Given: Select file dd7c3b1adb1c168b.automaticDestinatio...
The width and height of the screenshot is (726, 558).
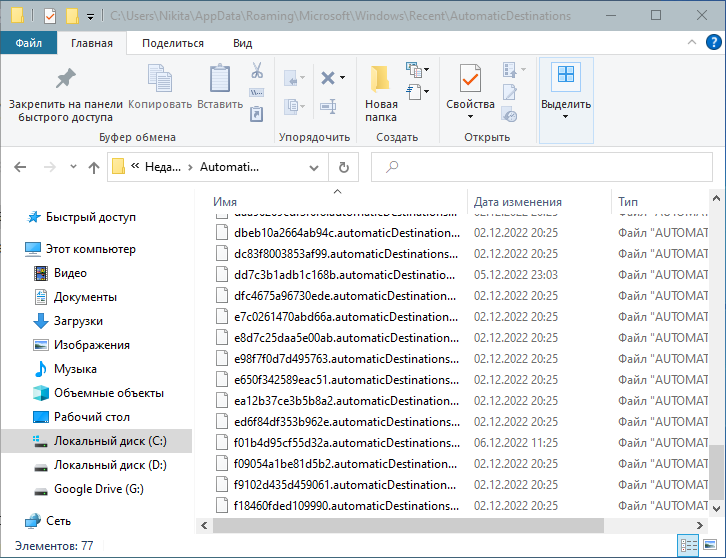Looking at the screenshot, I should pos(344,275).
